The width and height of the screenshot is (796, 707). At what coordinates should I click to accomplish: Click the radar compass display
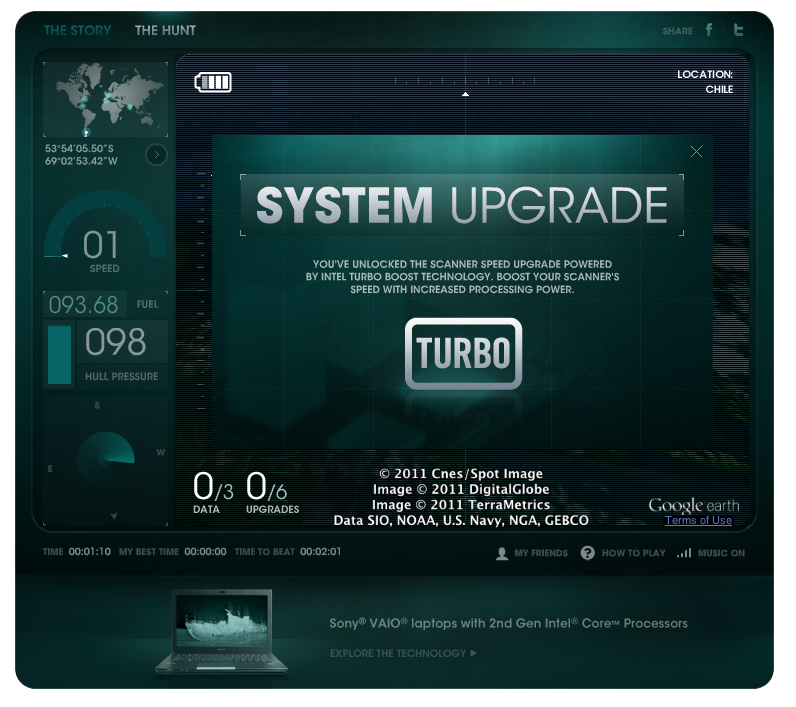(x=105, y=460)
